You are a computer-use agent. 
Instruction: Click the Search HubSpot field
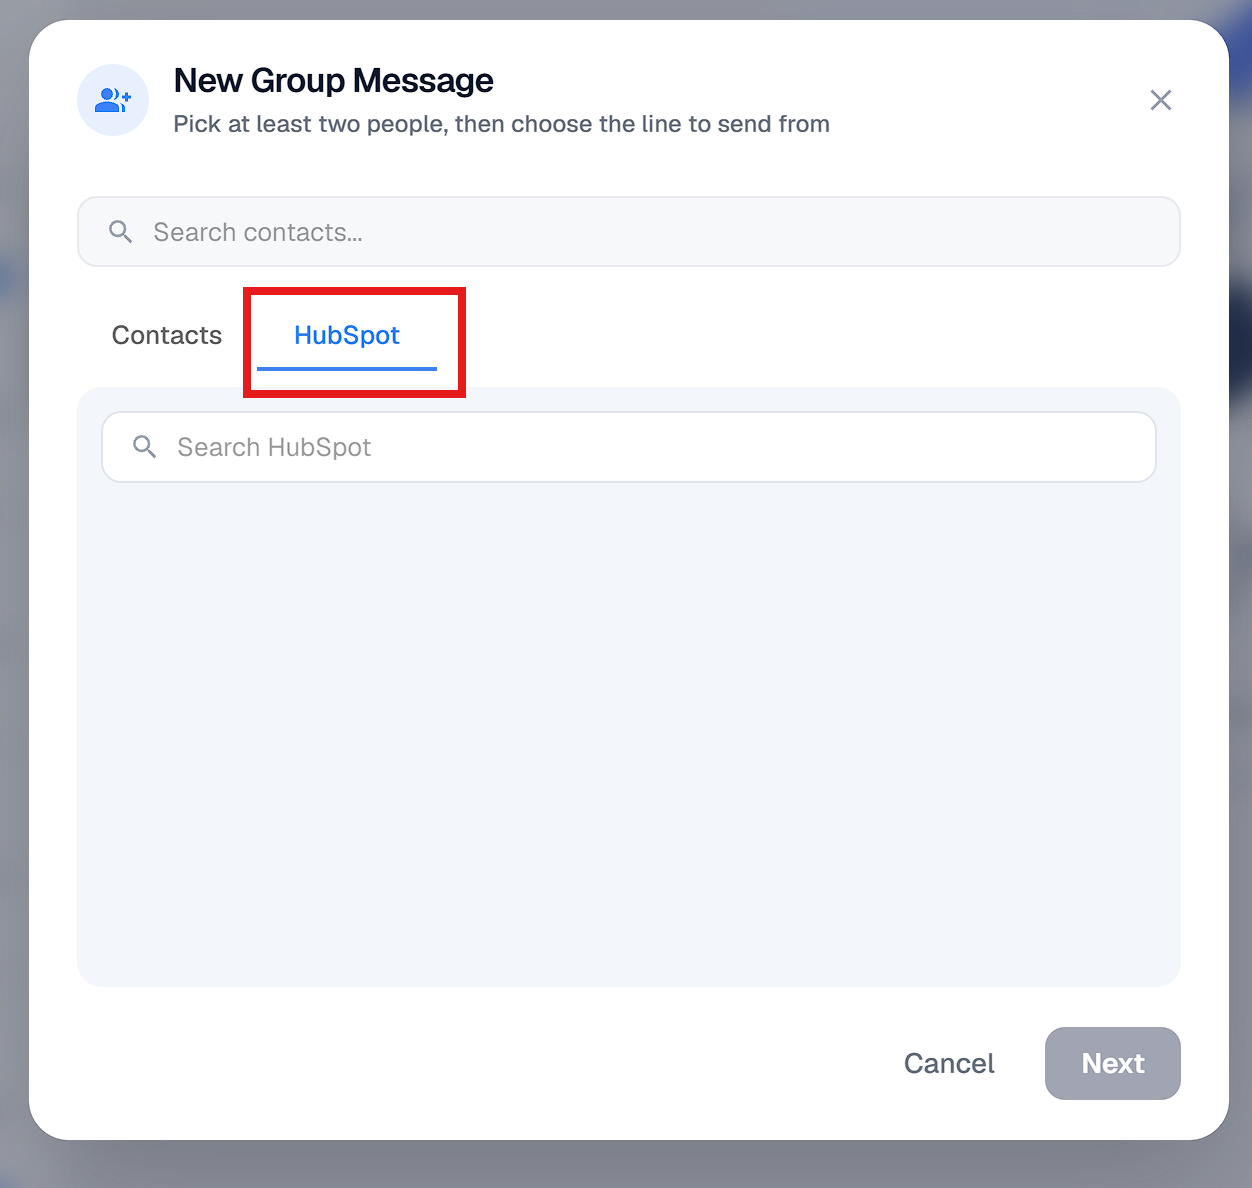[x=629, y=447]
